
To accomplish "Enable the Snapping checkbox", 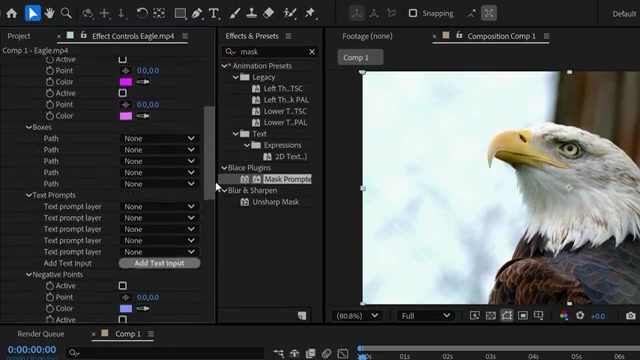I will (x=413, y=13).
